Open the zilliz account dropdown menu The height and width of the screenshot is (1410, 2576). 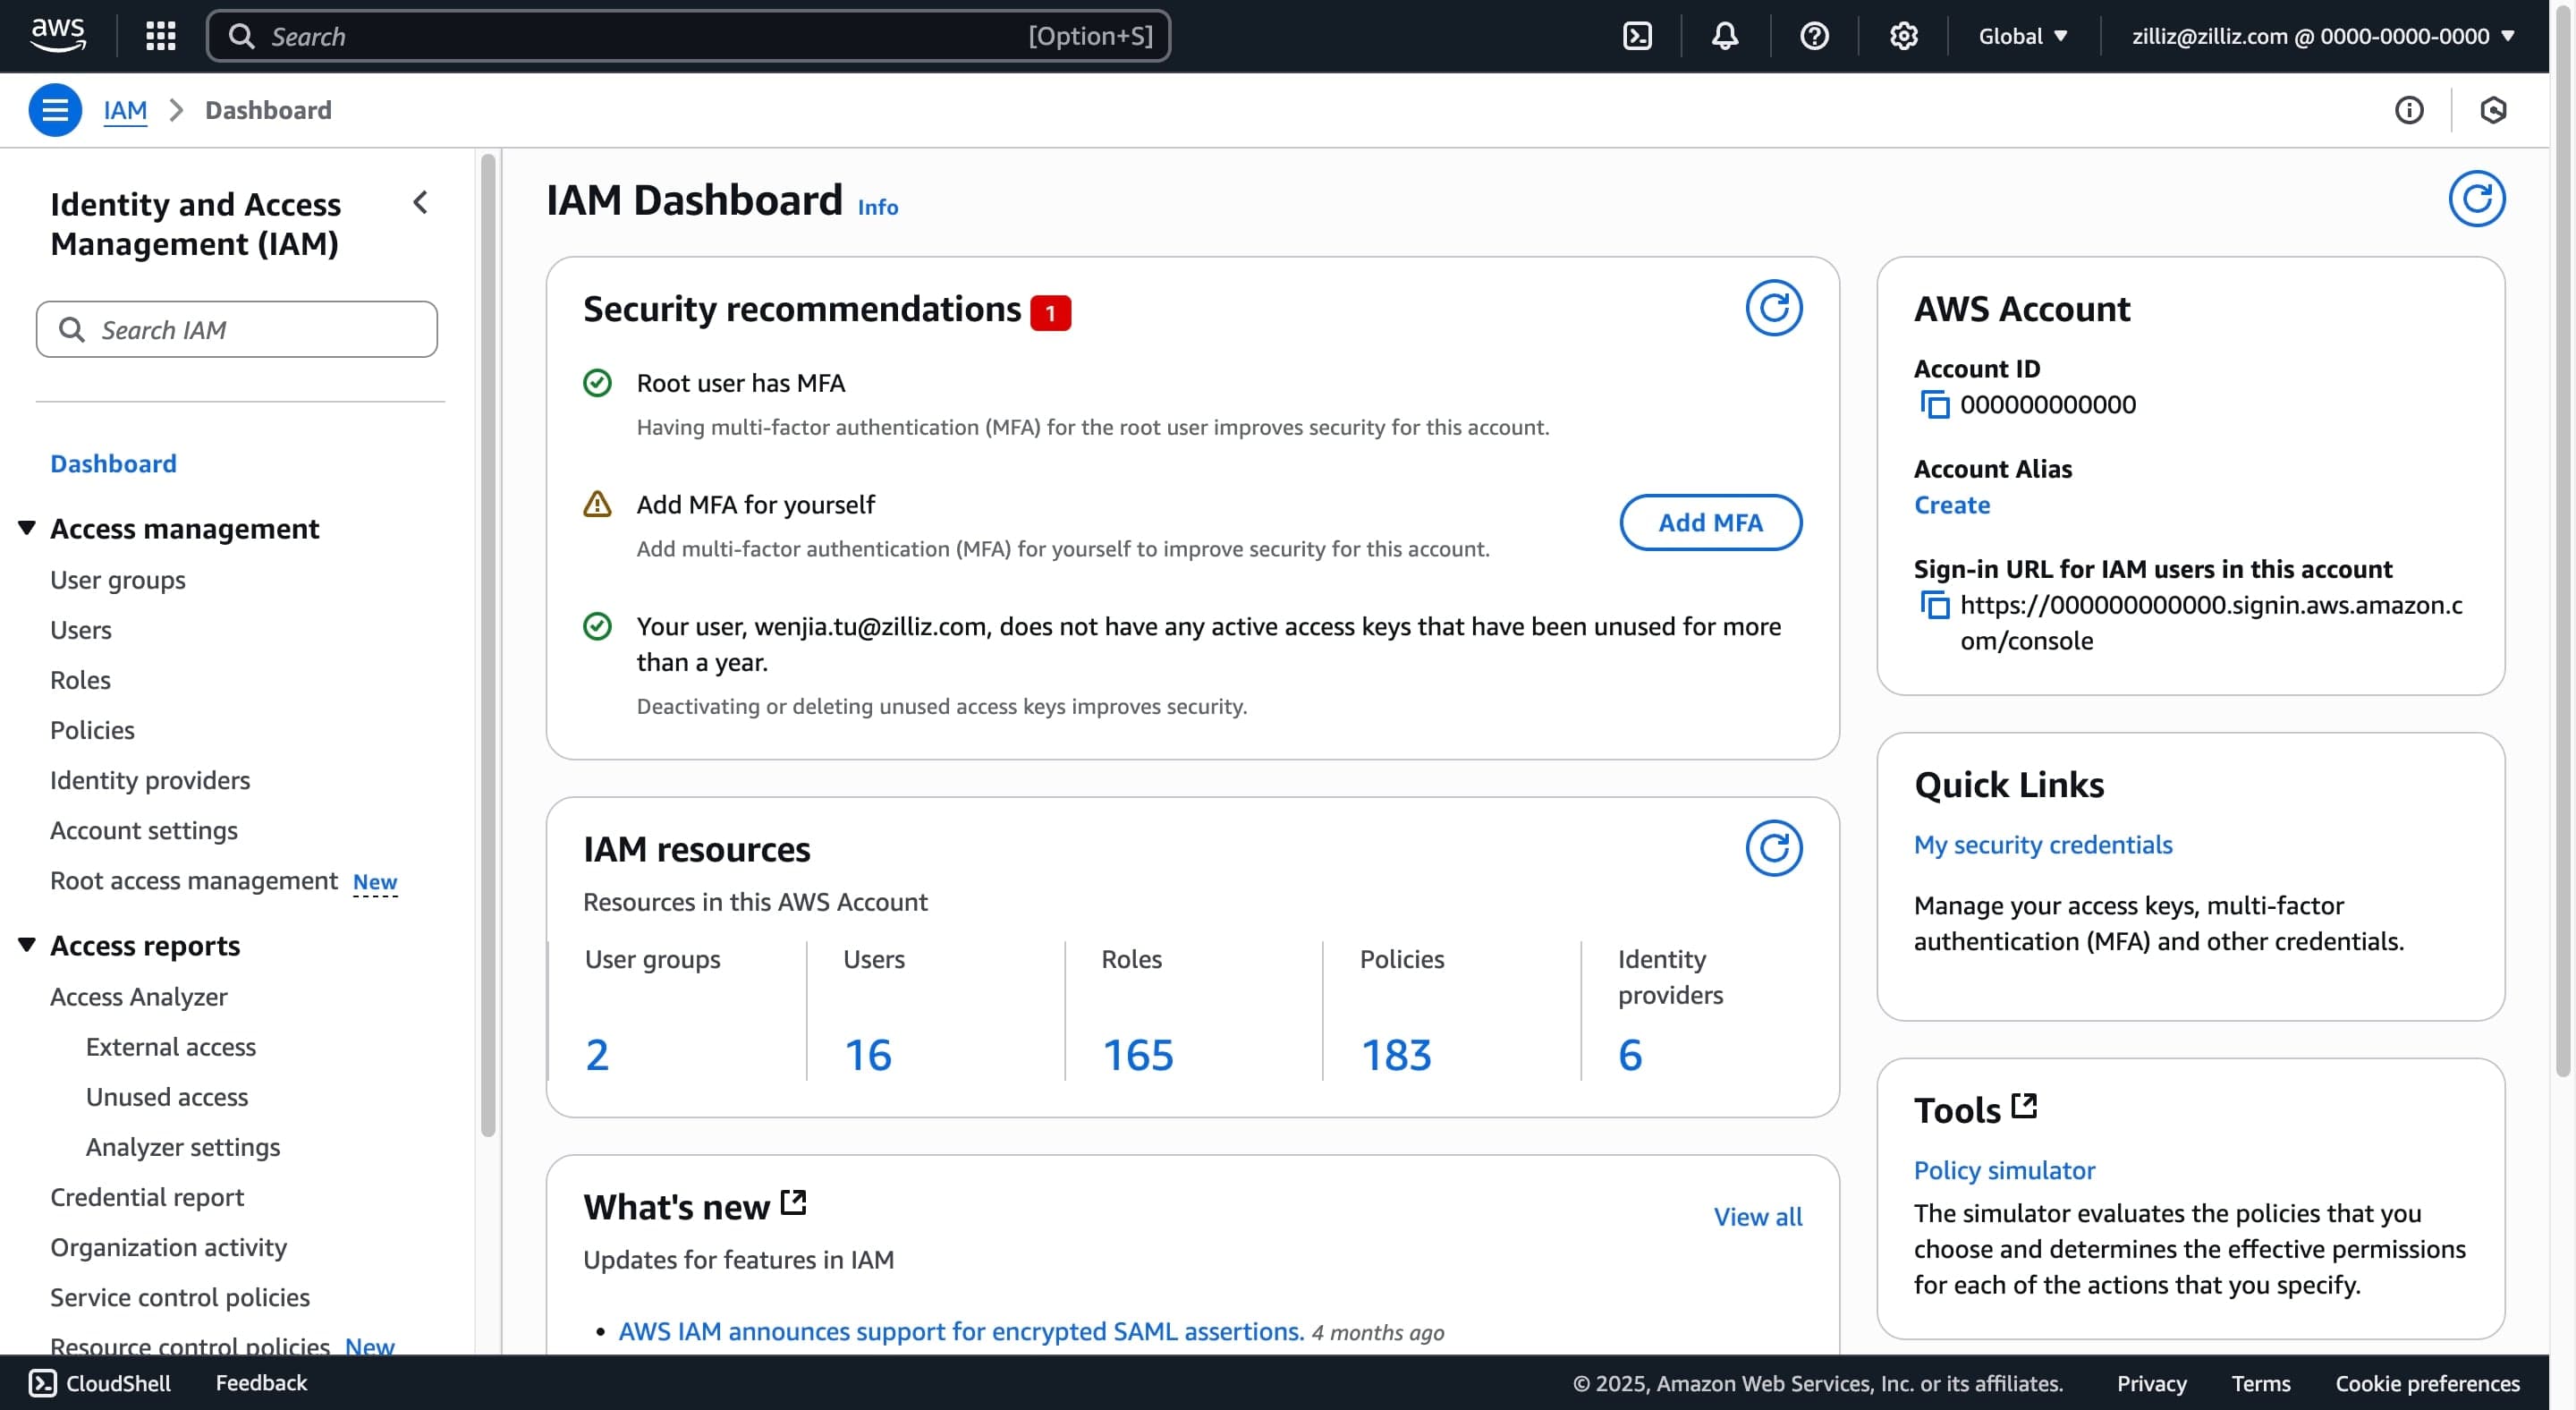click(2323, 36)
